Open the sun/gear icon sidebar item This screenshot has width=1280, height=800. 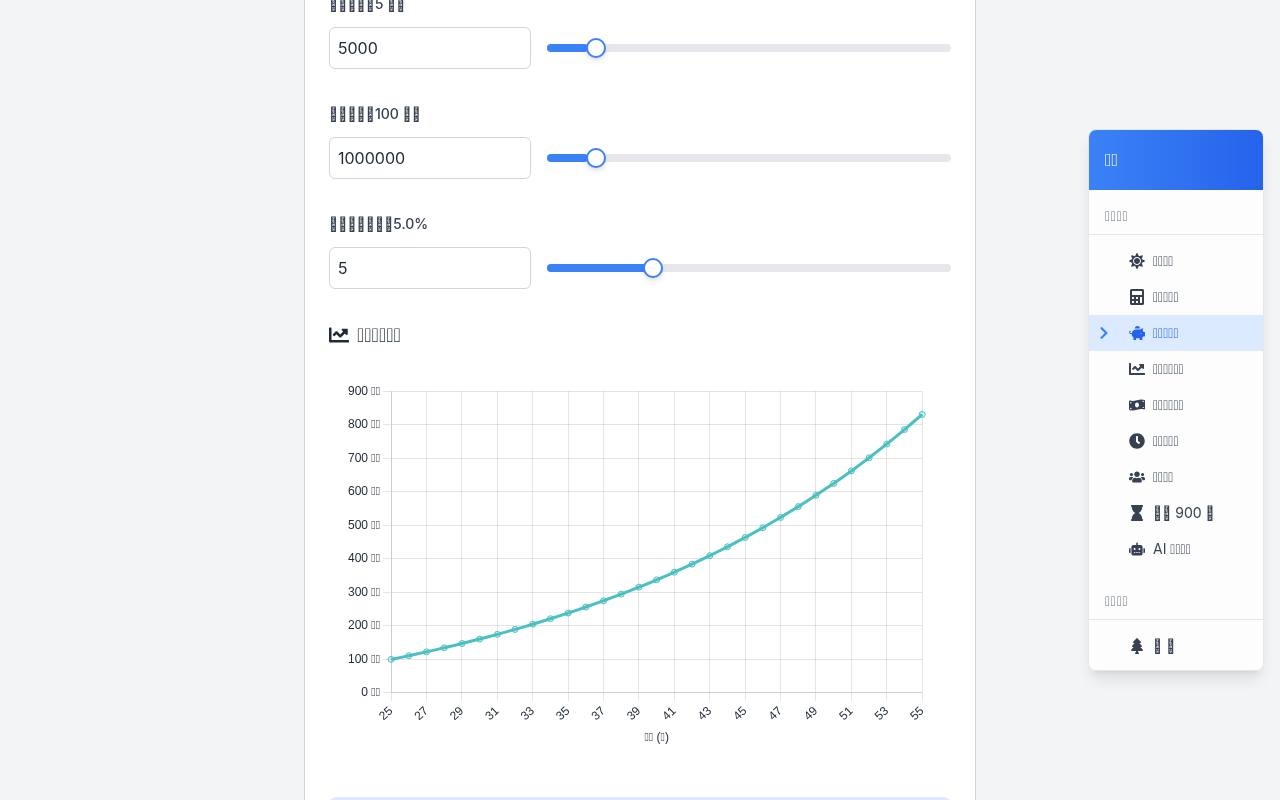point(1176,261)
